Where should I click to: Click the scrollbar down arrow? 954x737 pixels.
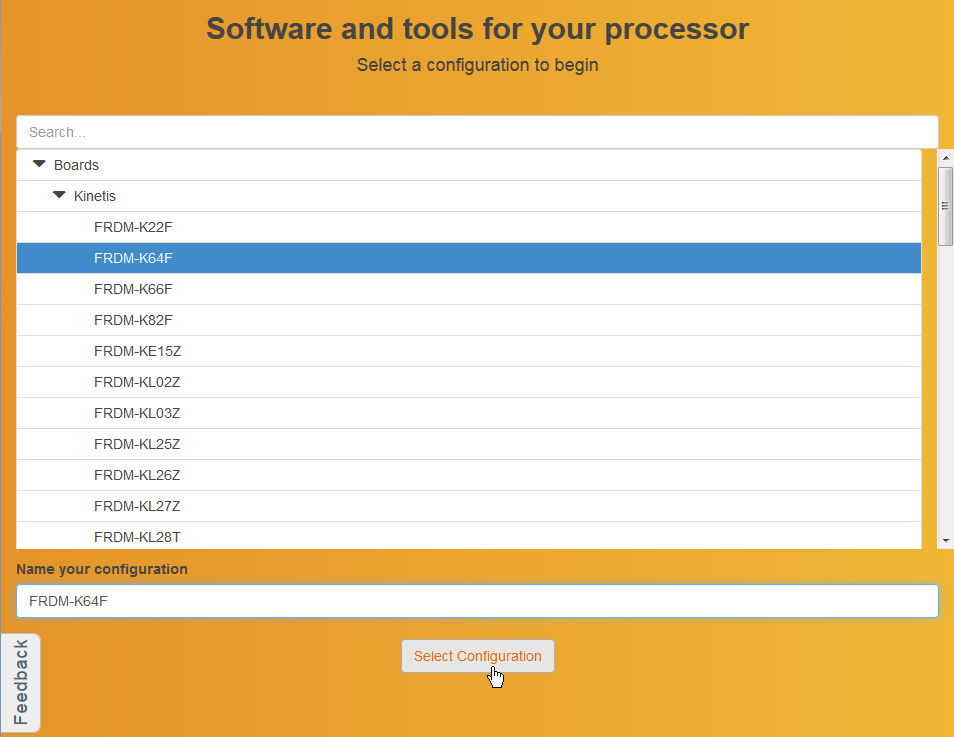(945, 540)
